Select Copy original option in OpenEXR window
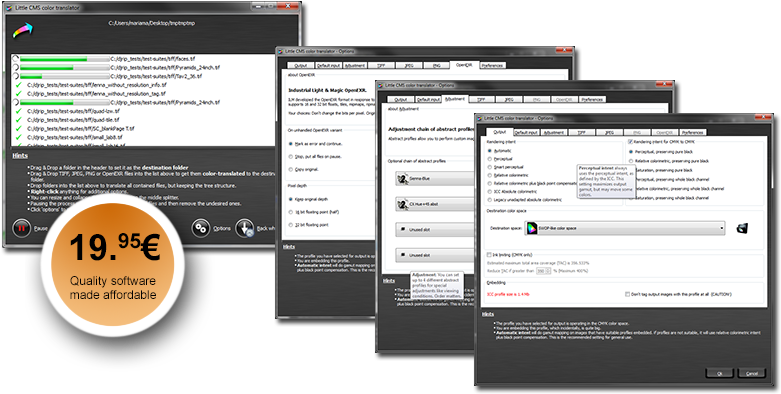The height and width of the screenshot is (394, 781). [x=290, y=169]
